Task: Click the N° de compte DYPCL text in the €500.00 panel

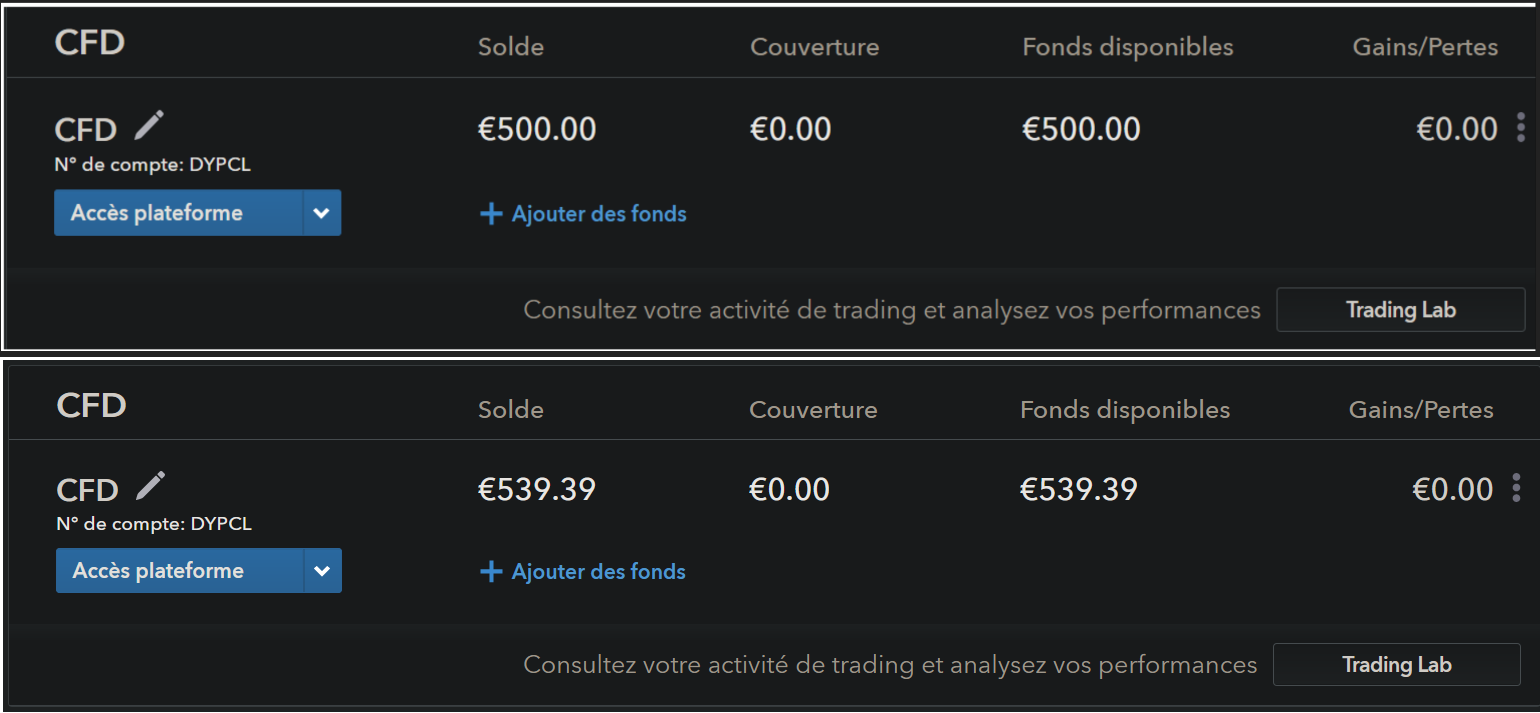Action: pyautogui.click(x=152, y=165)
